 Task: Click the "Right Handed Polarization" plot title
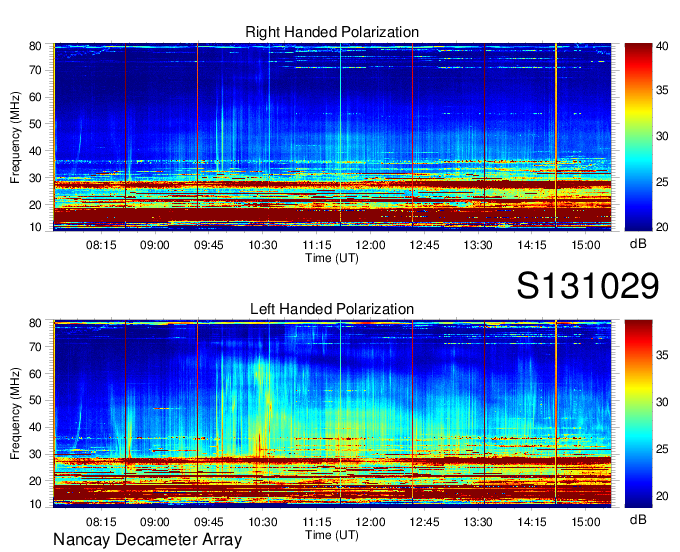332,32
